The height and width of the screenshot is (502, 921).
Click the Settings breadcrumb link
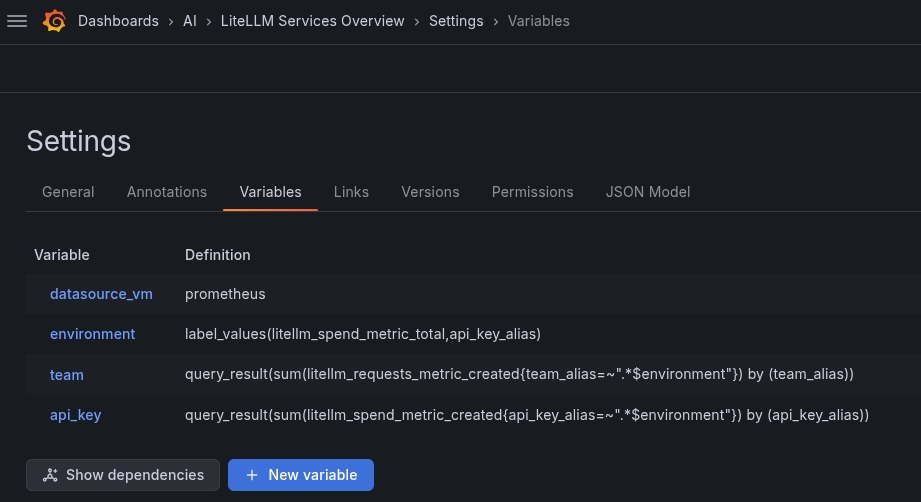tap(456, 21)
